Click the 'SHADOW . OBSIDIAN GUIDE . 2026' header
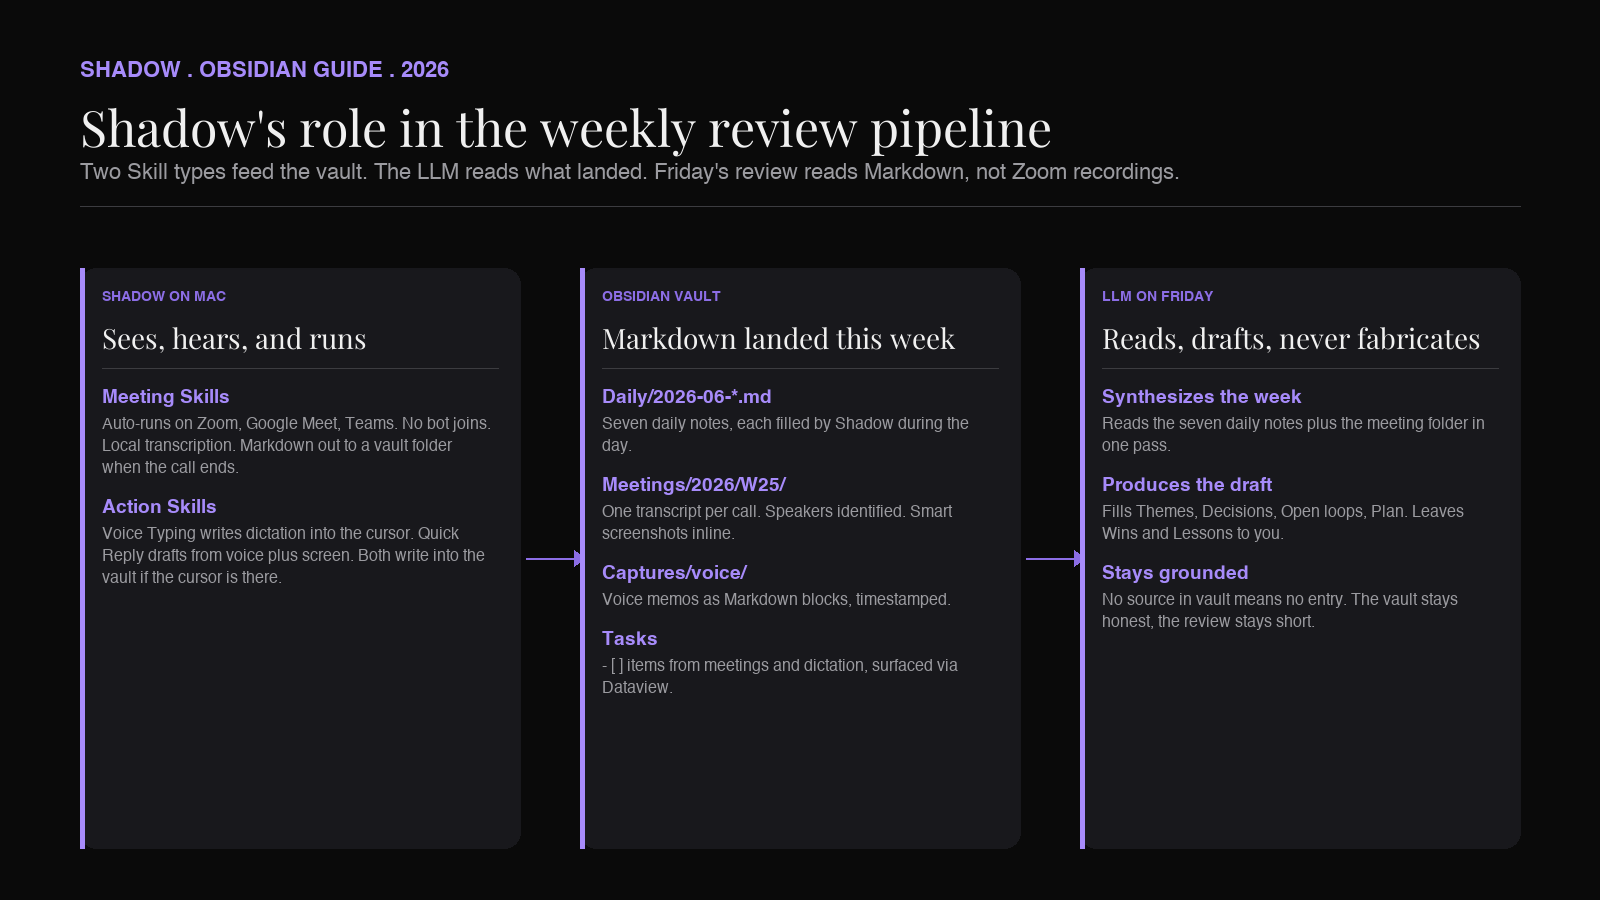This screenshot has width=1600, height=900. [x=264, y=70]
